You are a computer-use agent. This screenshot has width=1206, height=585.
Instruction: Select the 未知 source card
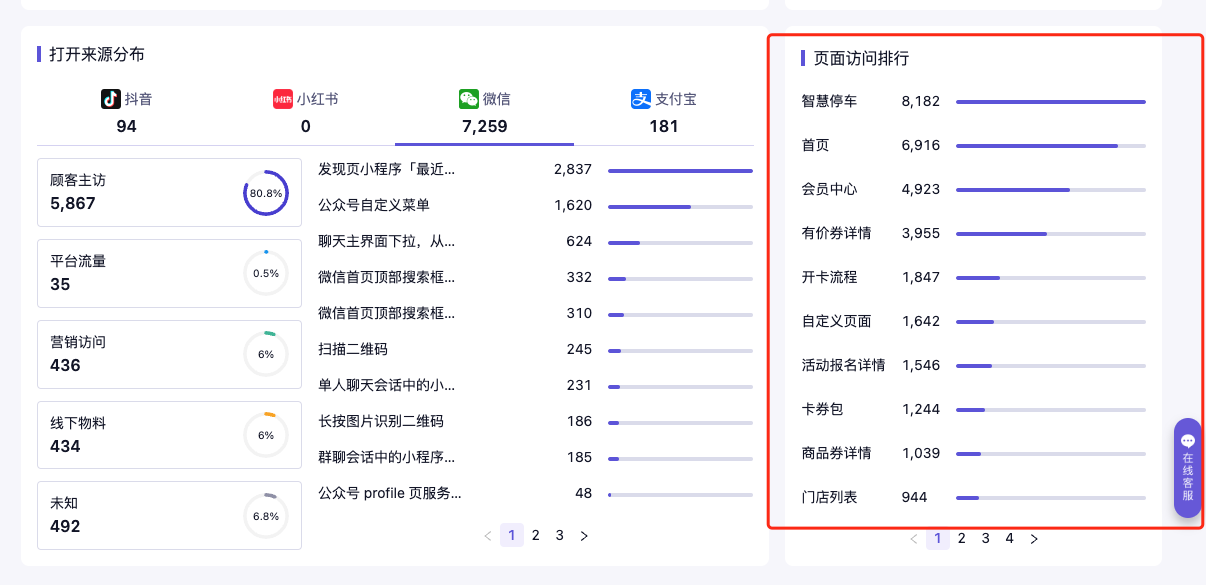[169, 515]
